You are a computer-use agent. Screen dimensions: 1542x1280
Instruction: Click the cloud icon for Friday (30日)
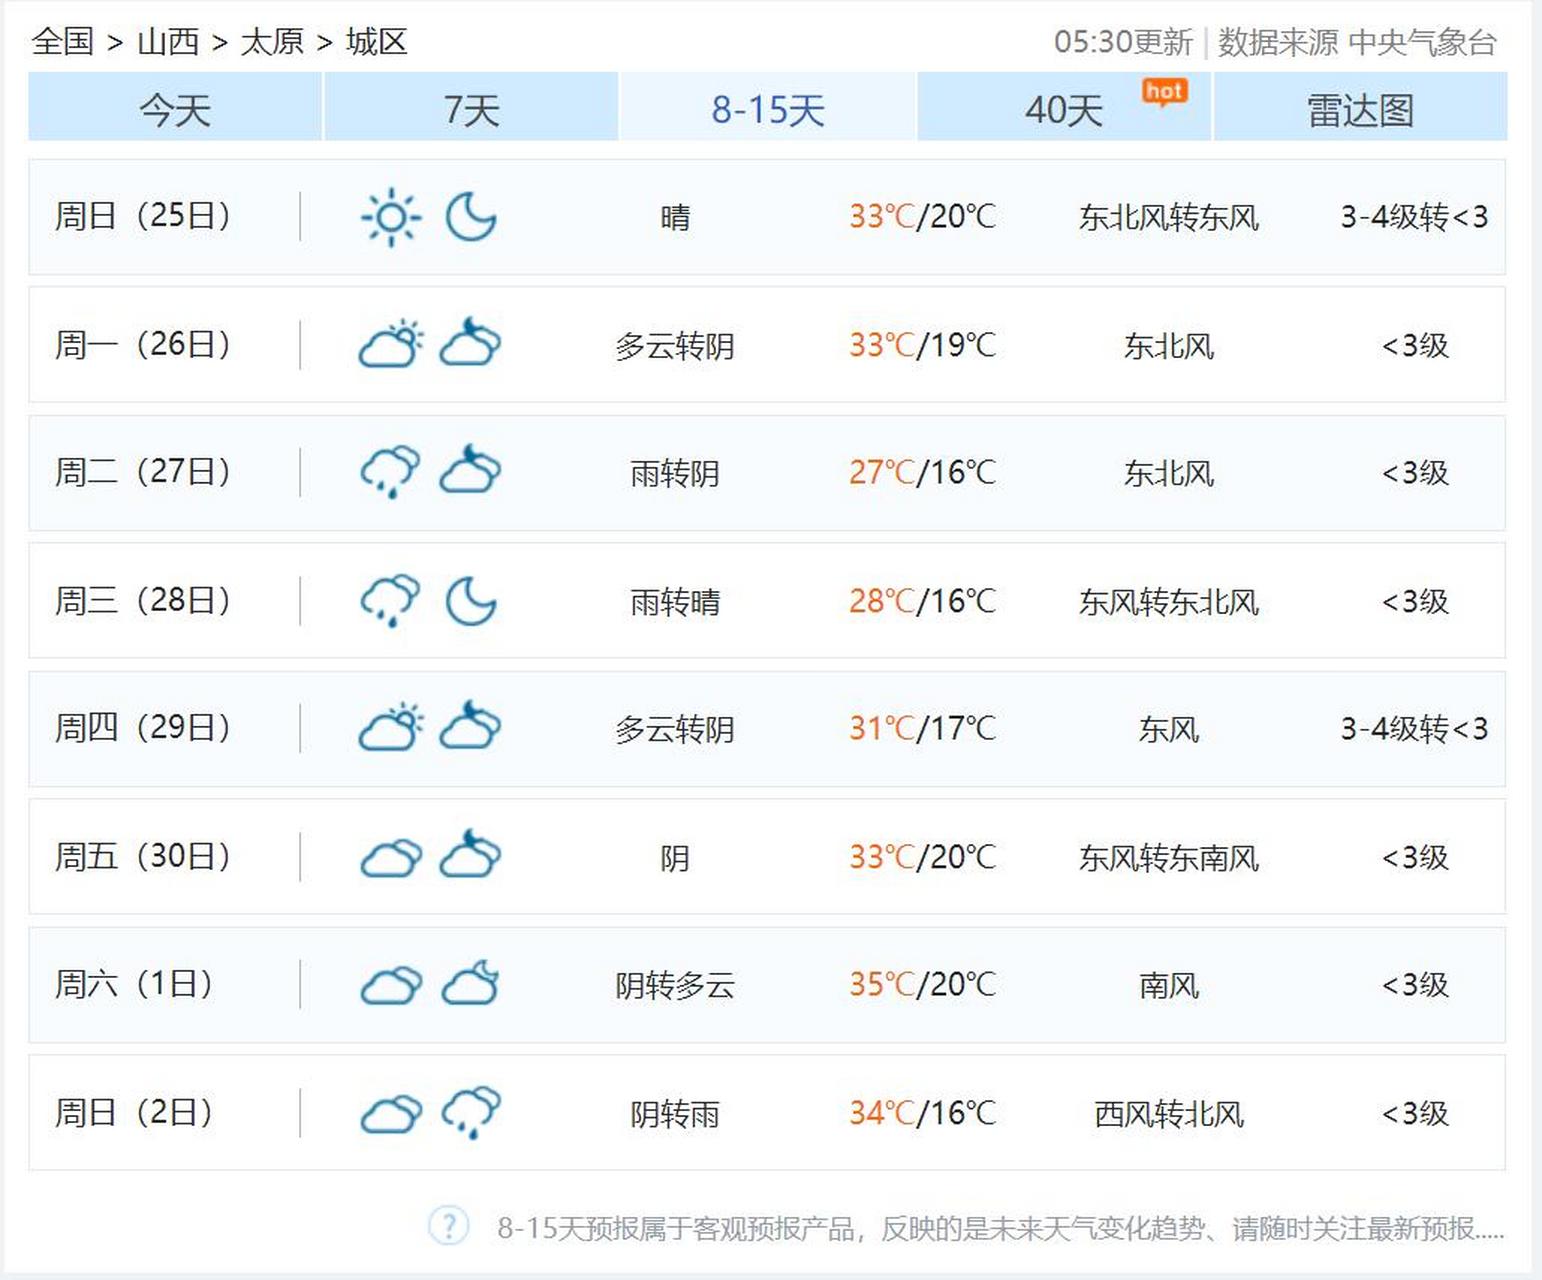[391, 857]
